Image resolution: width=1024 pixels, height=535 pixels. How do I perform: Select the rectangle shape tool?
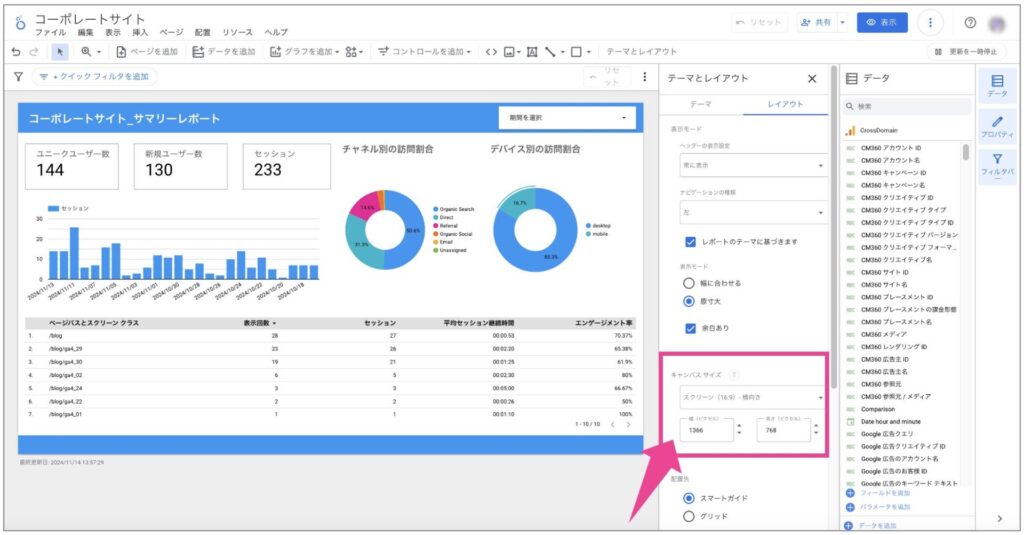(576, 52)
